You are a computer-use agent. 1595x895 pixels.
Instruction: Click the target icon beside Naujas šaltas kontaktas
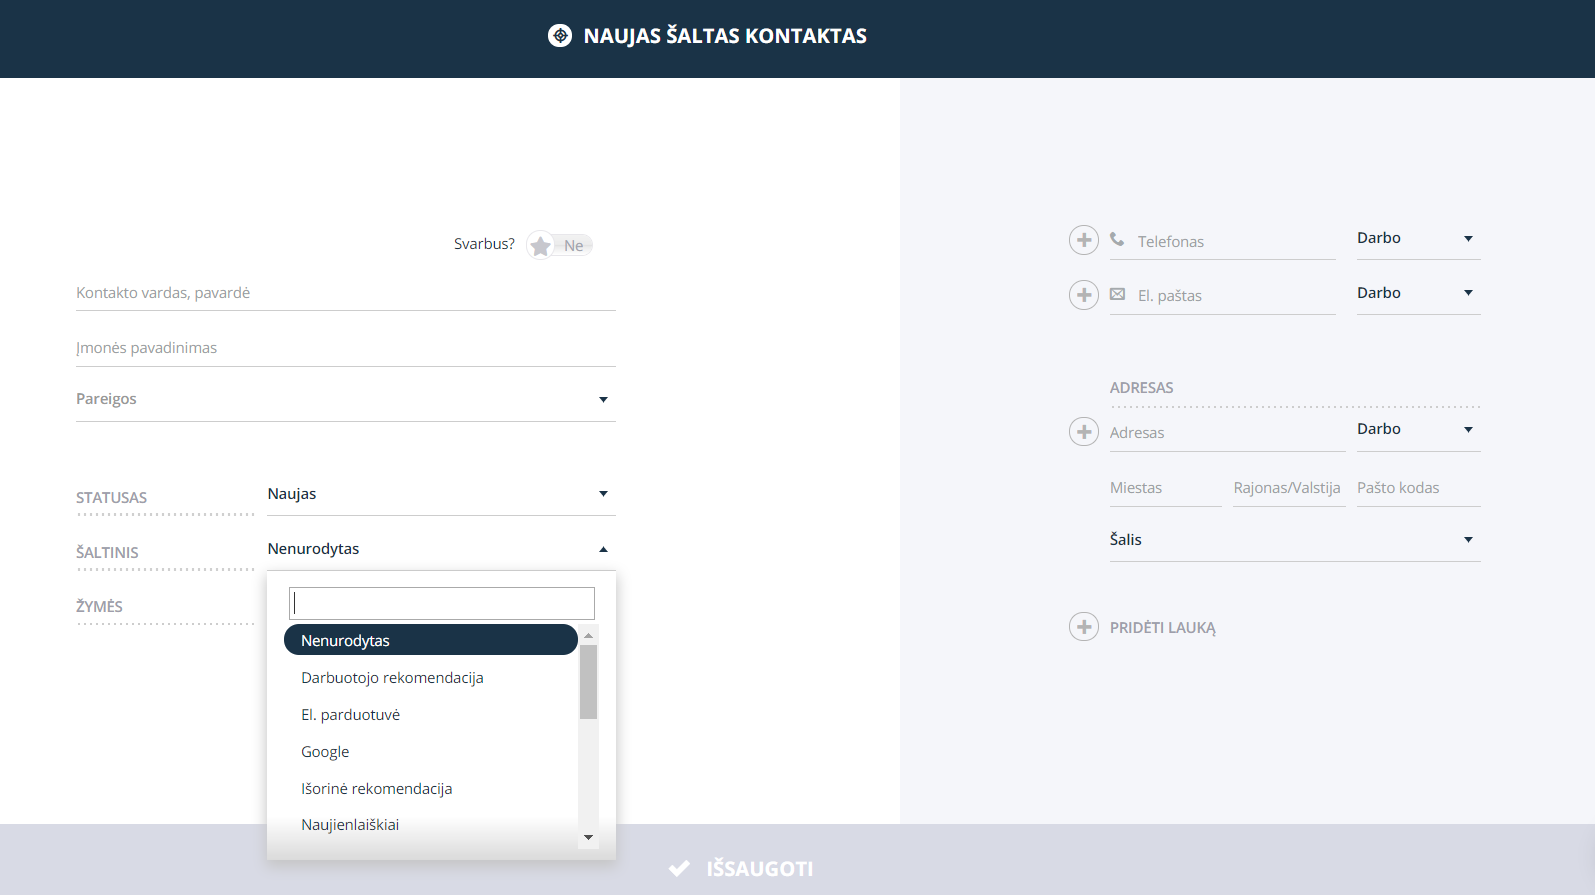coord(560,36)
